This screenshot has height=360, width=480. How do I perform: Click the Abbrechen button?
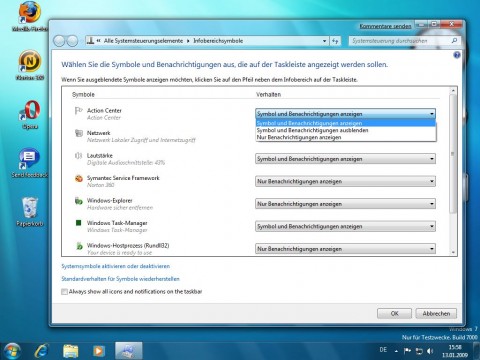tap(436, 313)
